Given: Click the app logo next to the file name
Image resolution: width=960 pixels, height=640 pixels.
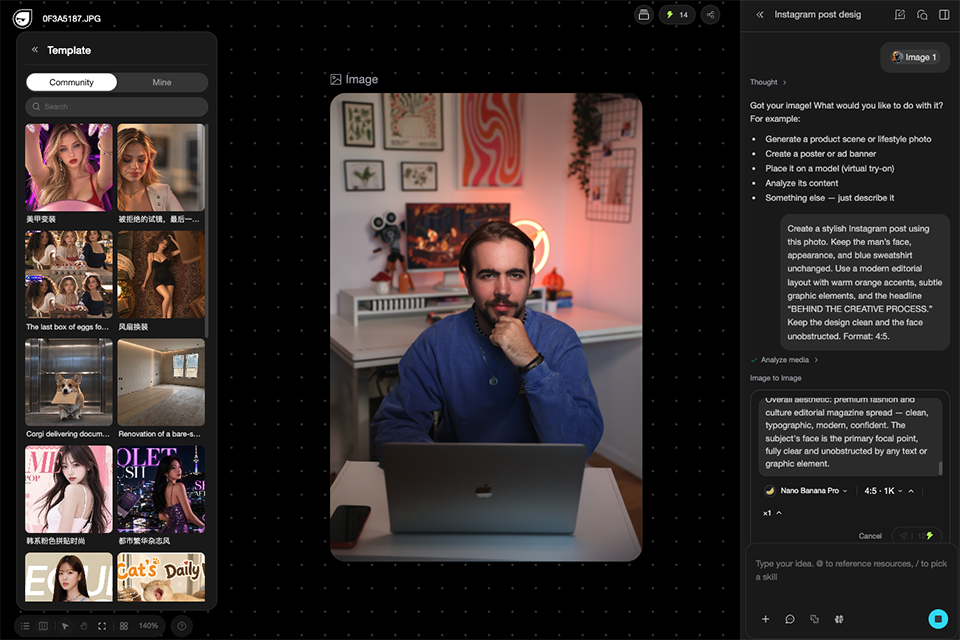Looking at the screenshot, I should (x=23, y=18).
